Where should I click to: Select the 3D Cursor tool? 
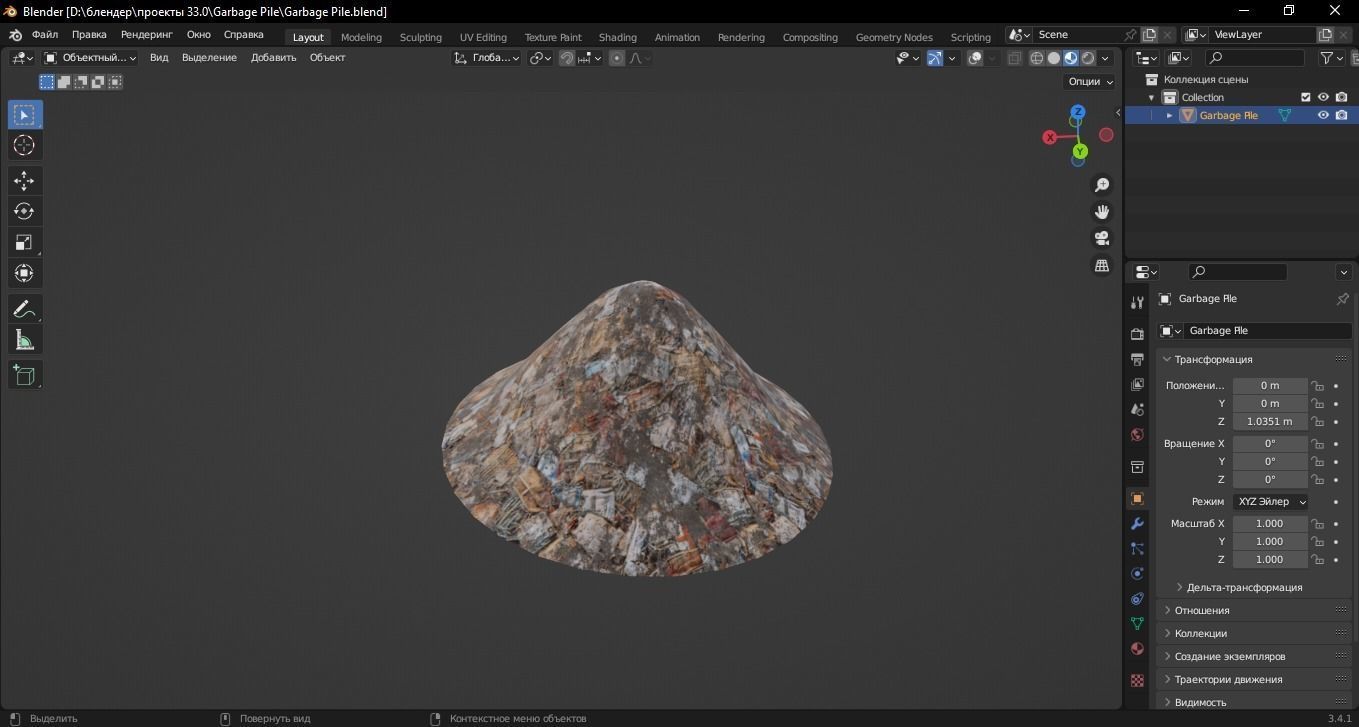point(24,146)
